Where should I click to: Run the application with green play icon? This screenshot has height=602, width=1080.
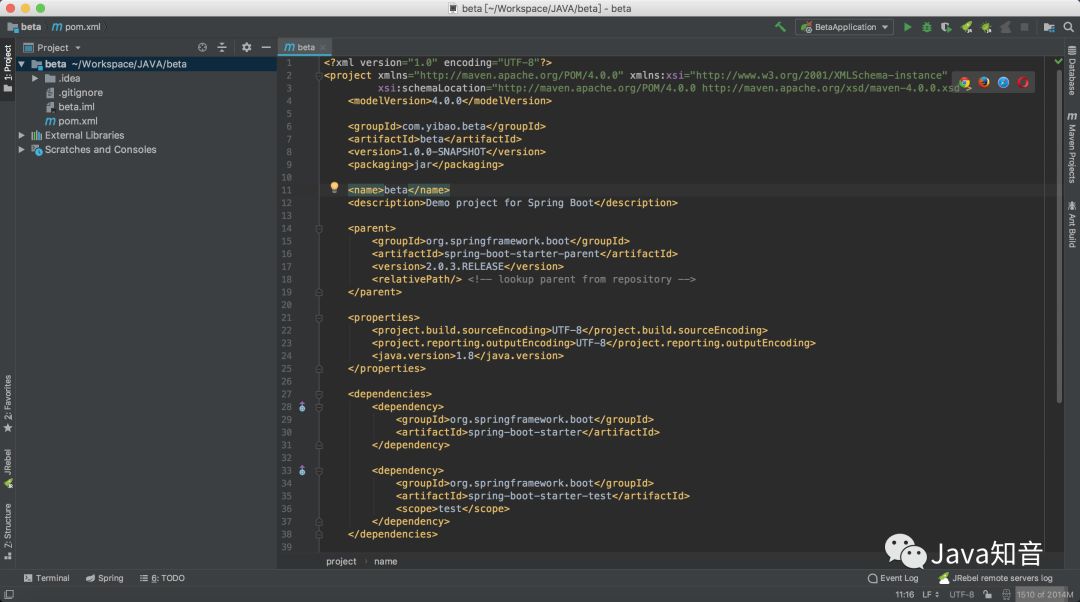click(907, 27)
